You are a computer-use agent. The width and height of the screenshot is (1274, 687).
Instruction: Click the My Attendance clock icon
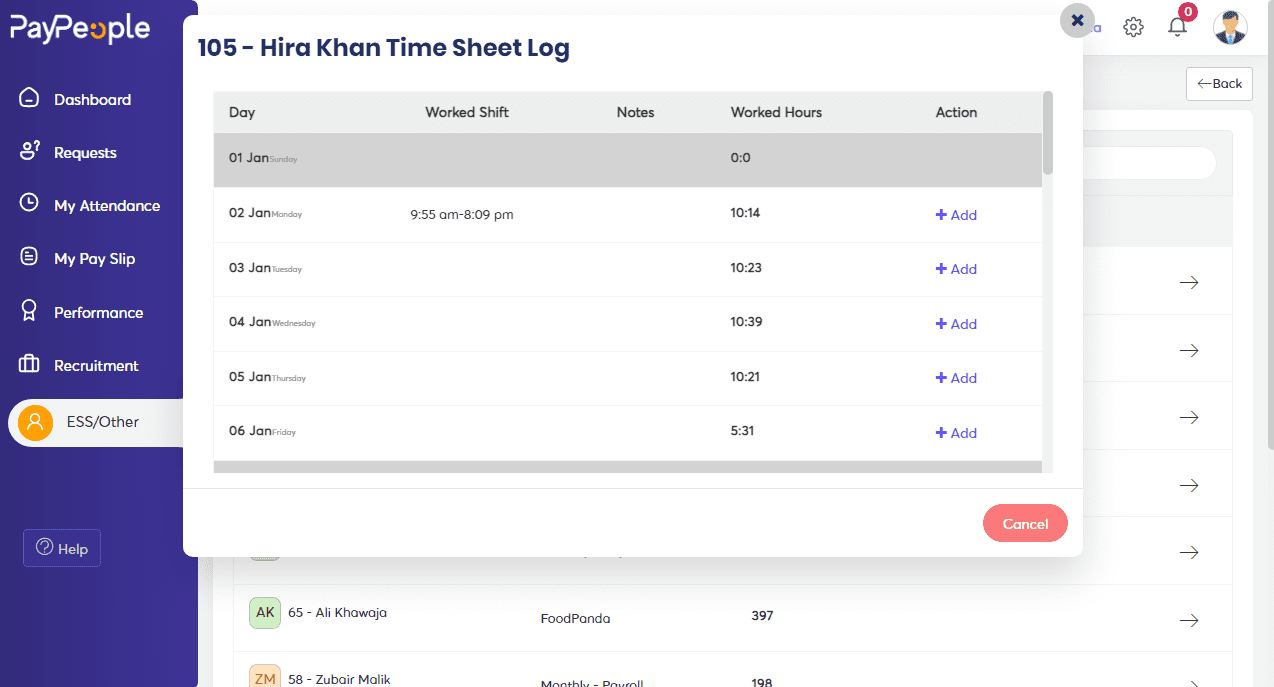(x=29, y=205)
